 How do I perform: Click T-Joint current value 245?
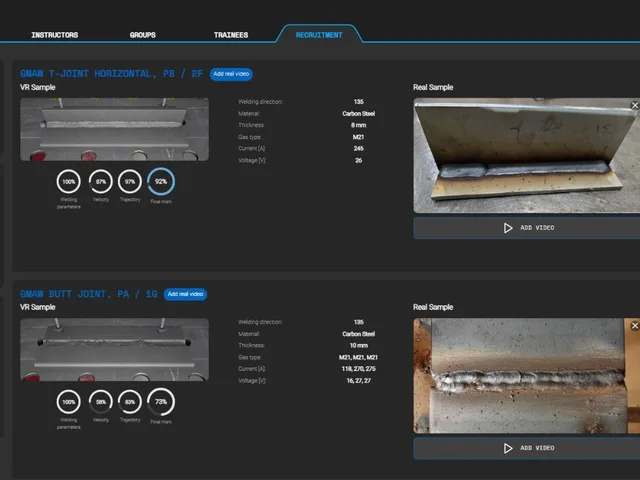tap(358, 149)
